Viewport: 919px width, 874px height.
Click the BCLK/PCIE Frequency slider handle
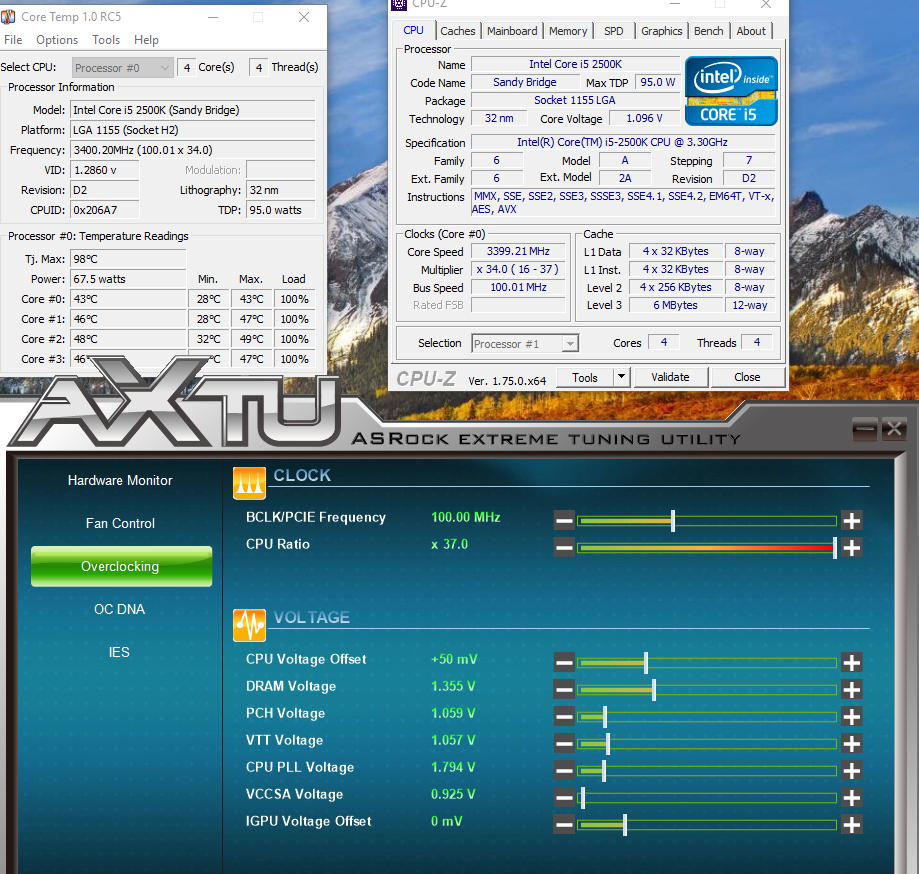(x=673, y=521)
